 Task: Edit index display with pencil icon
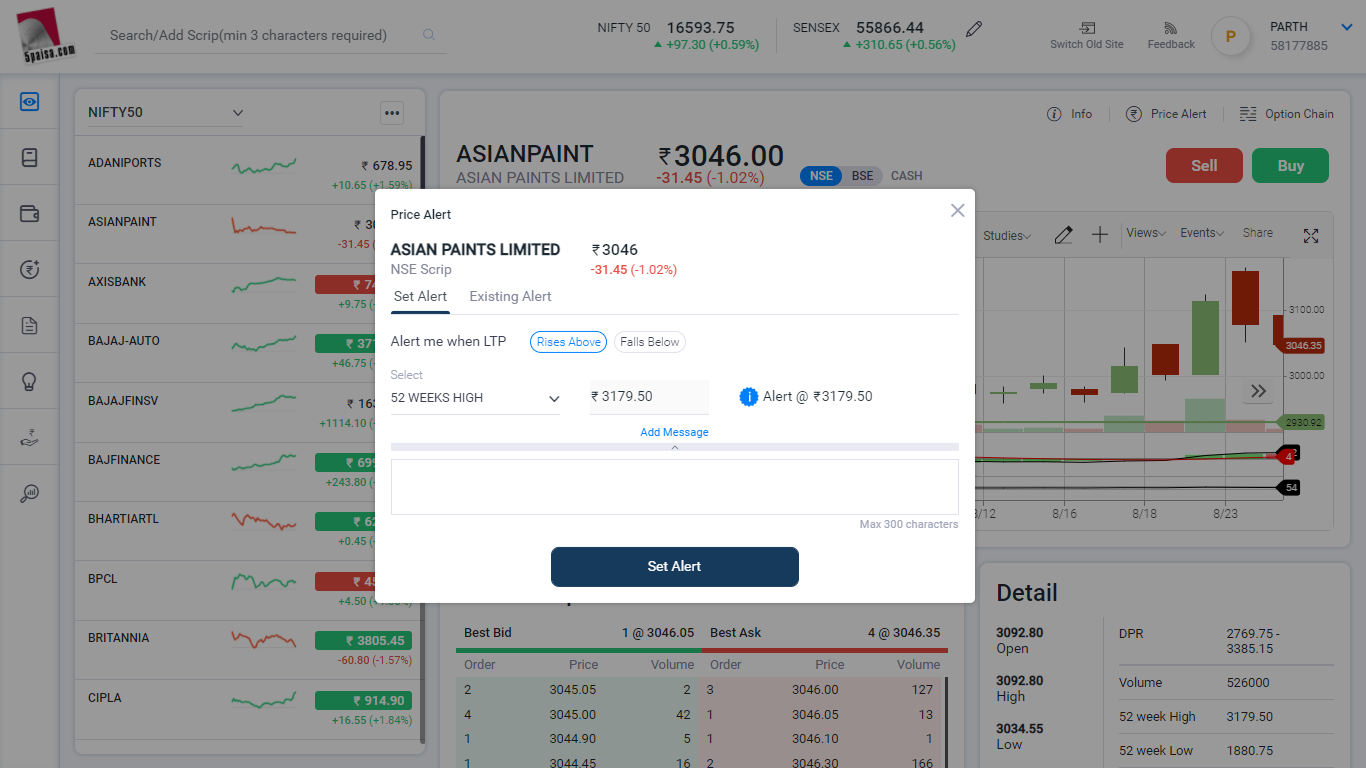974,29
